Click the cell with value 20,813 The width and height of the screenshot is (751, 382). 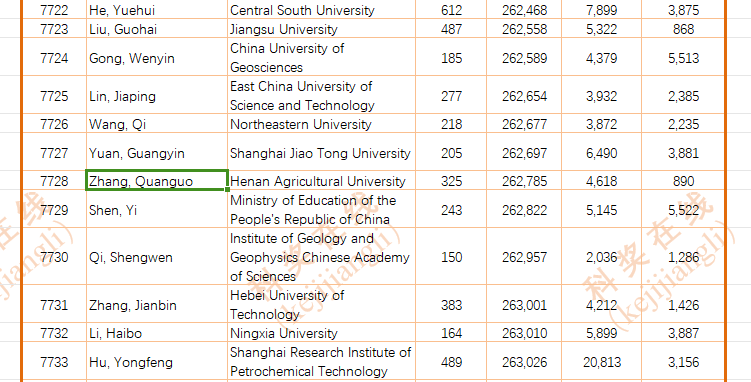[601, 361]
